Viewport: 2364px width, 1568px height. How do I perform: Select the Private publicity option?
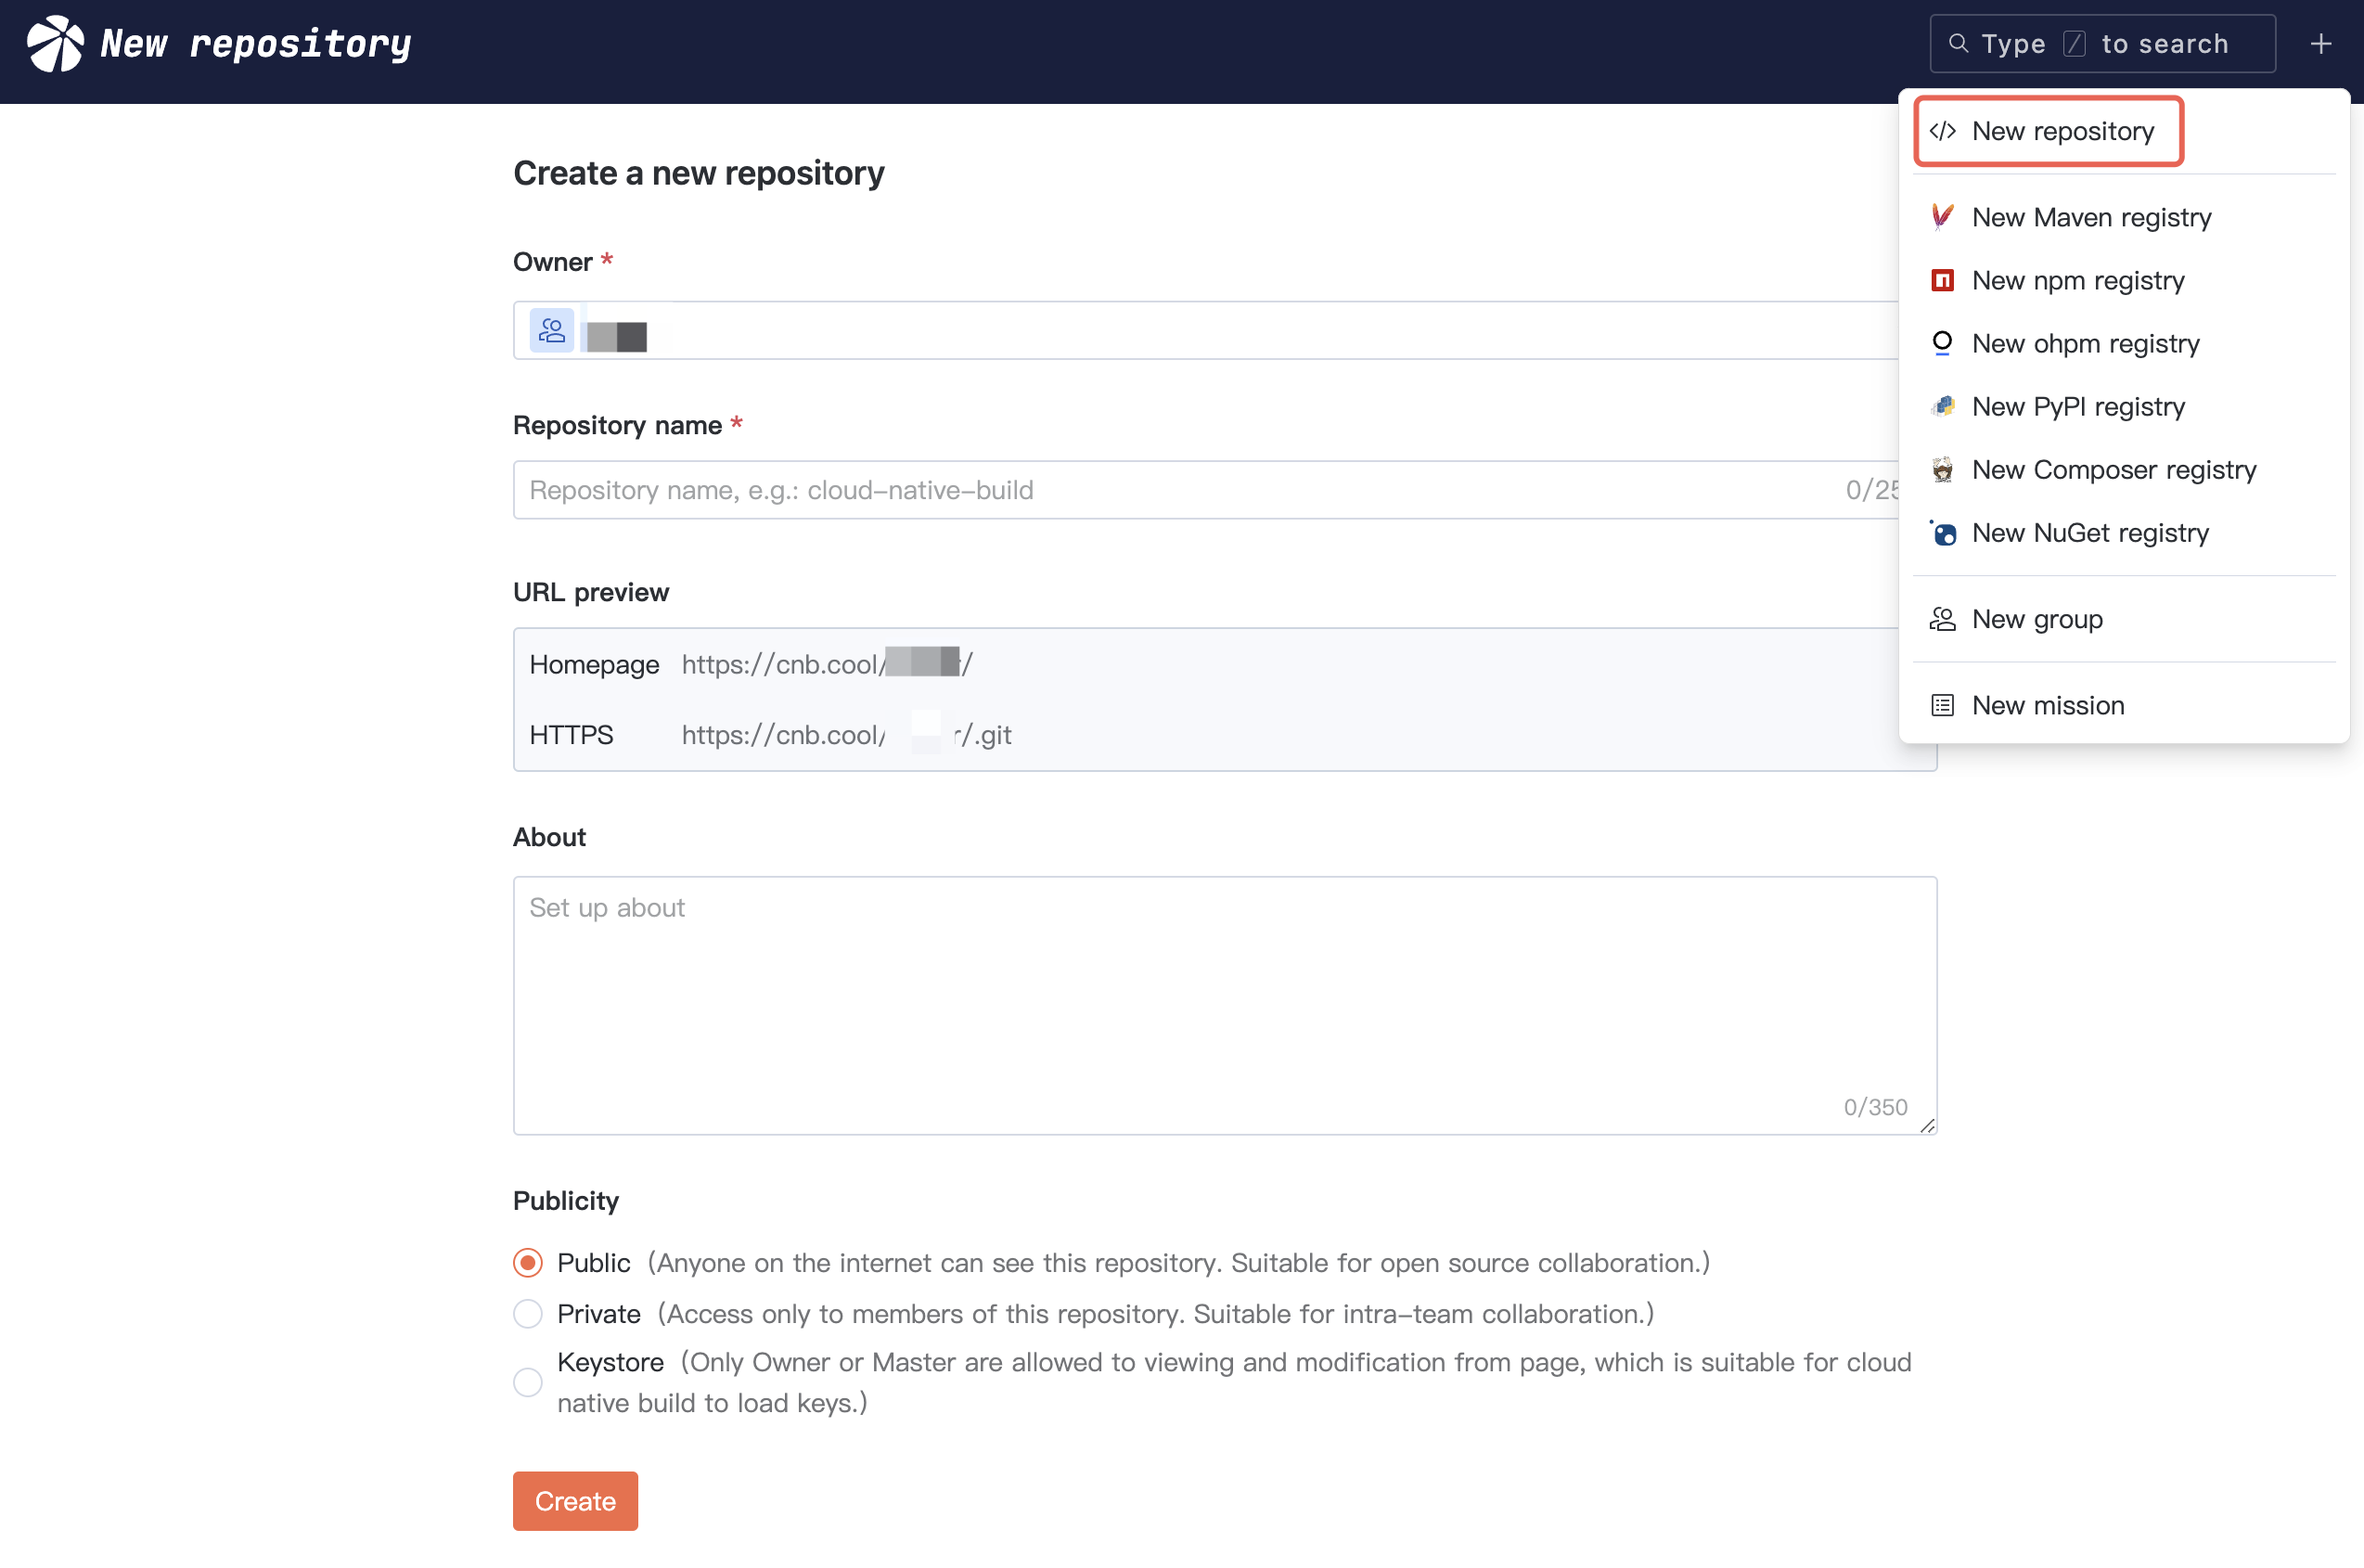(528, 1313)
